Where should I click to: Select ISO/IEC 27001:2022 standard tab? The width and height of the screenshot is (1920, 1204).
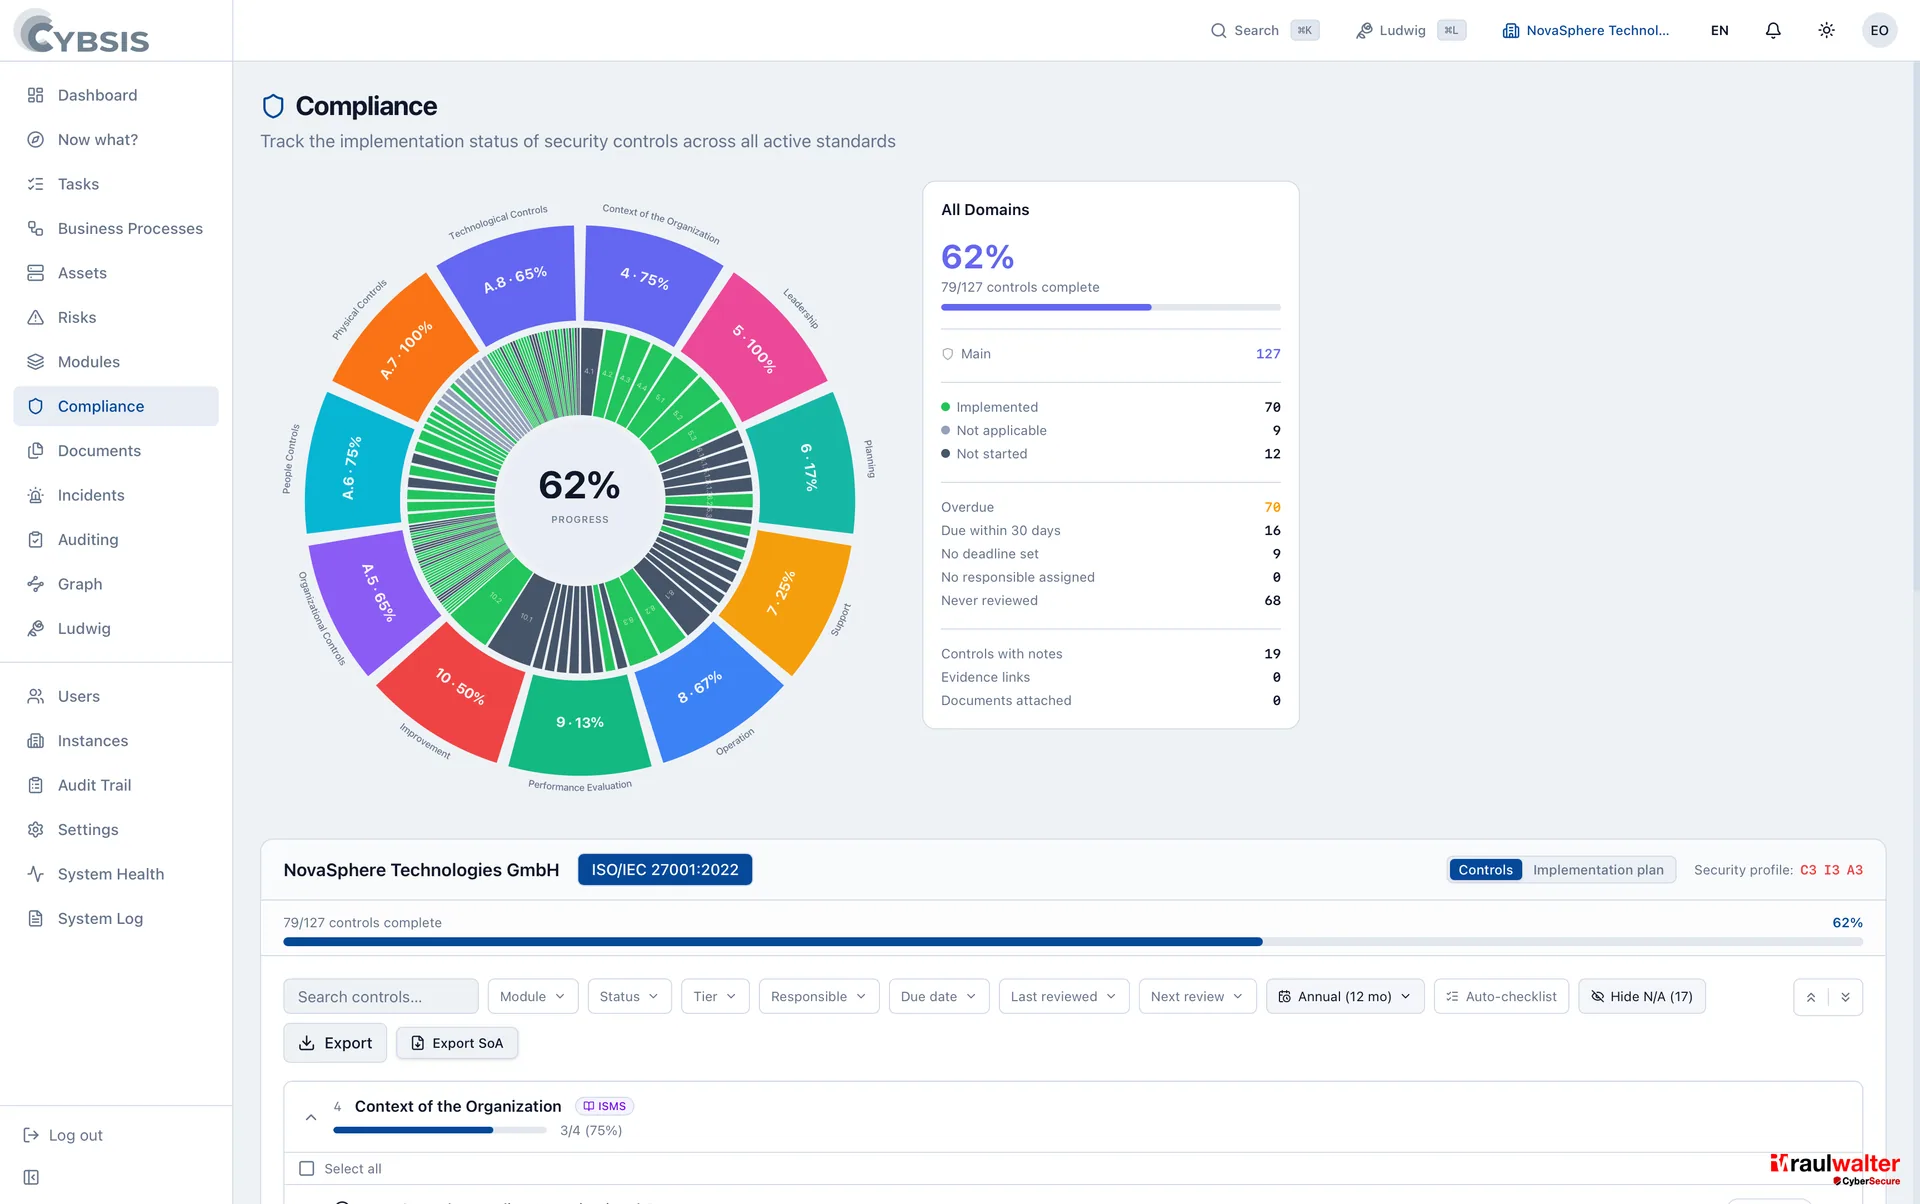664,870
